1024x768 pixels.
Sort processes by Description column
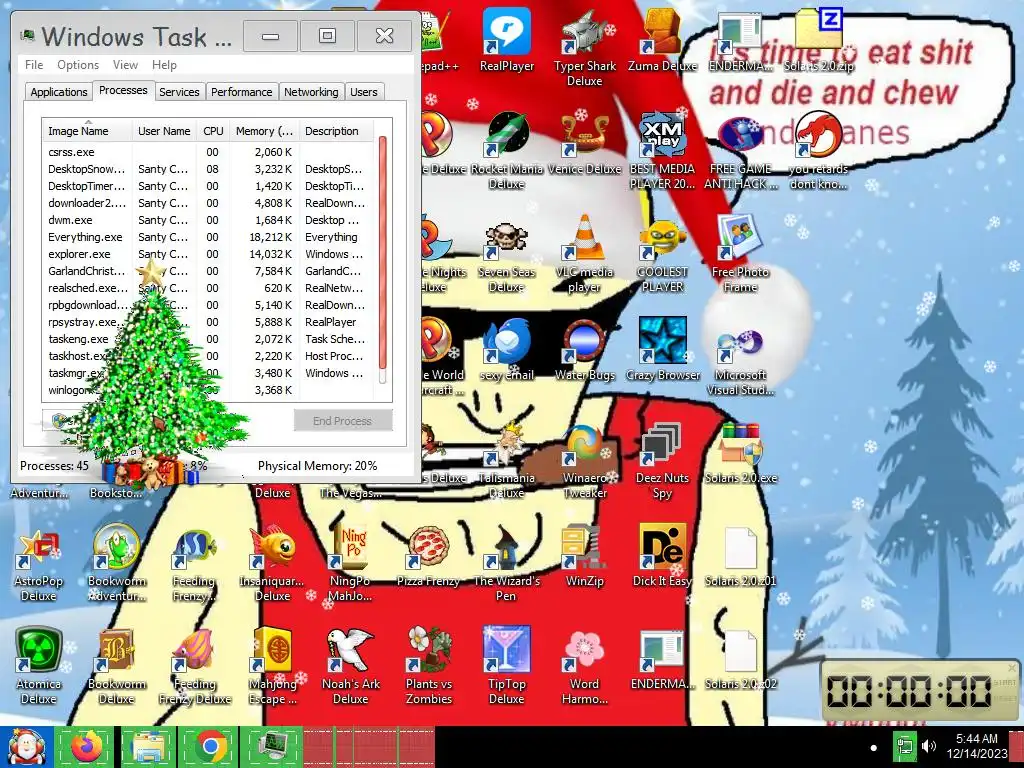click(336, 131)
